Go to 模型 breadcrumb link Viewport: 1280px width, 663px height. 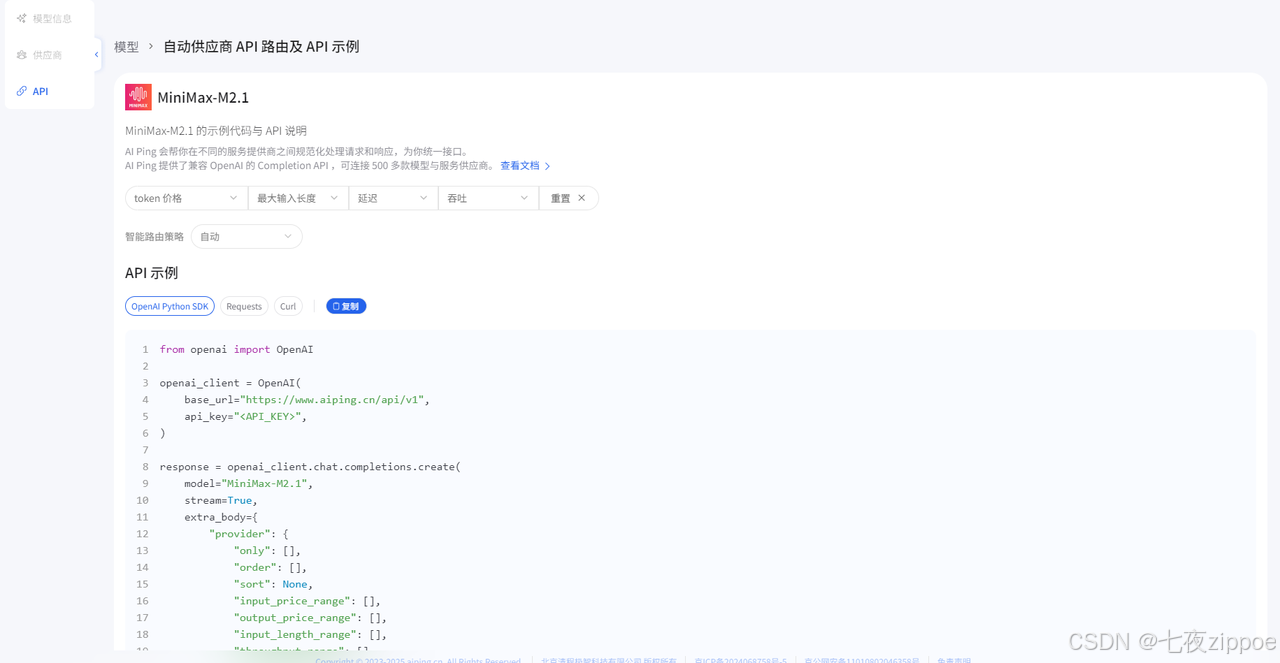pos(127,47)
